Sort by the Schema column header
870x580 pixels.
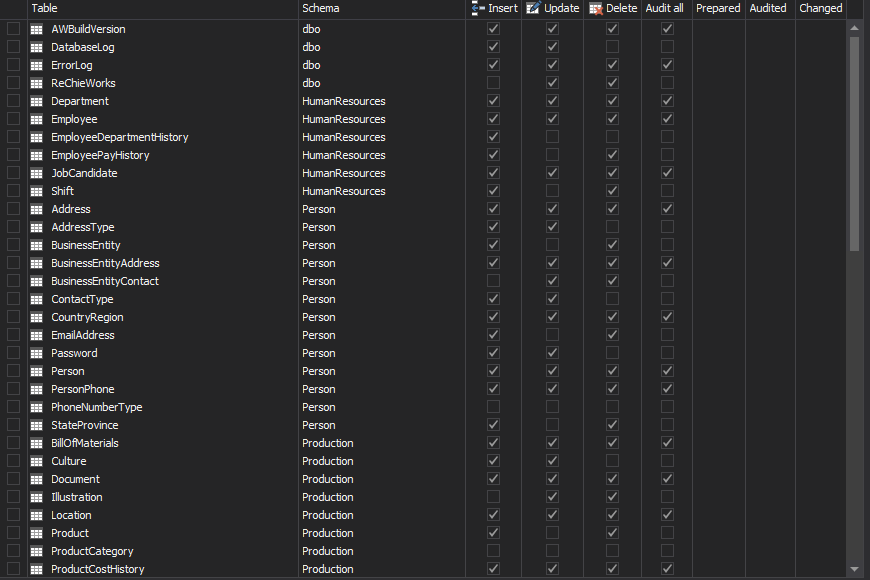coord(320,8)
